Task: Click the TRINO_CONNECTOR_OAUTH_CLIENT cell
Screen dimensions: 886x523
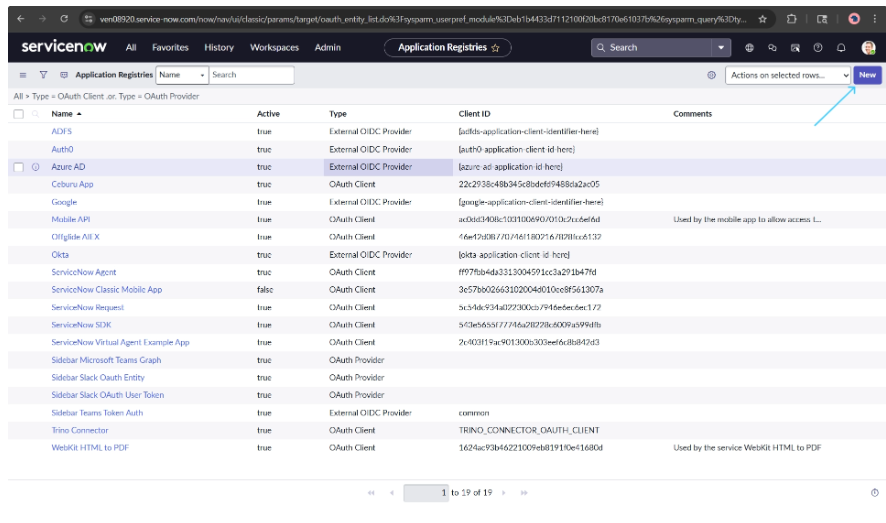Action: (x=529, y=431)
